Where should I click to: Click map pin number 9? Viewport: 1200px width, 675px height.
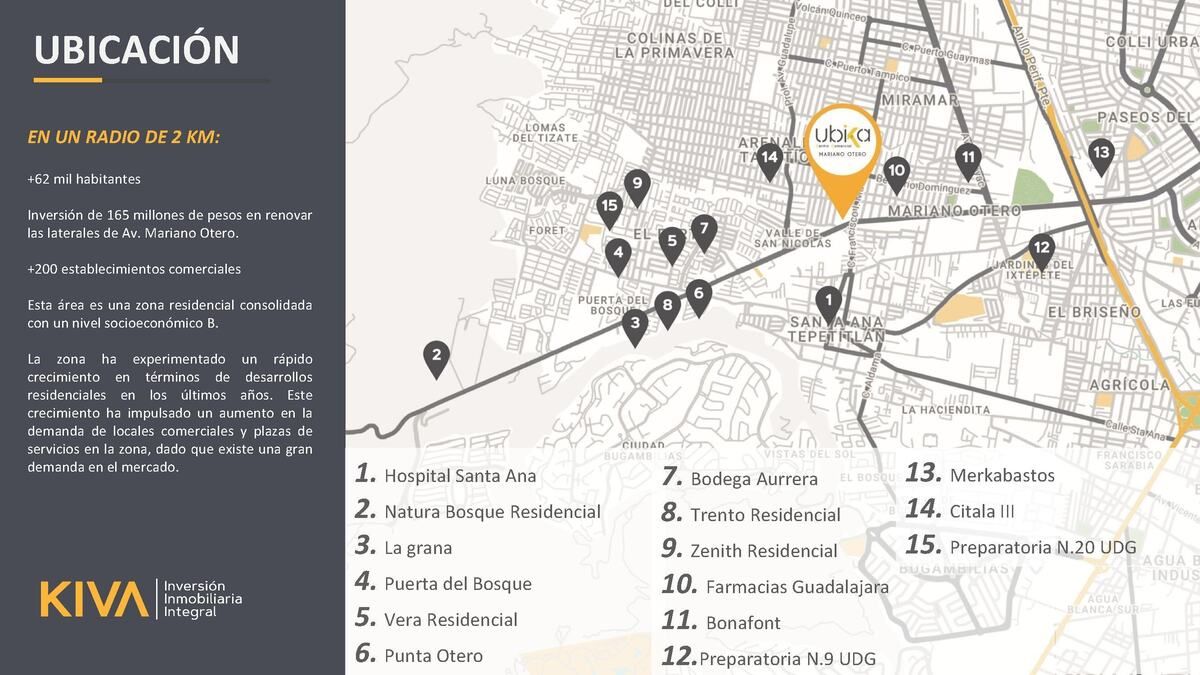click(637, 188)
